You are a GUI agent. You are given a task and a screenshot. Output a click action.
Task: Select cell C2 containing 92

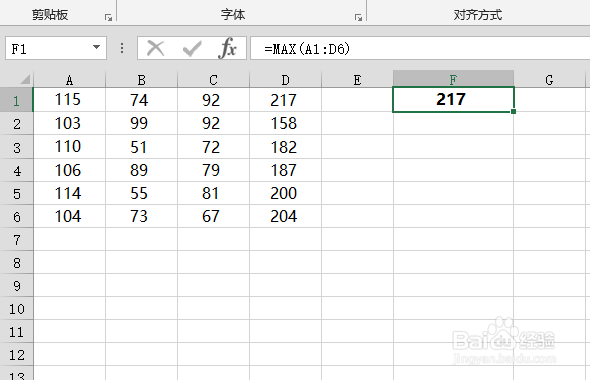click(x=213, y=123)
